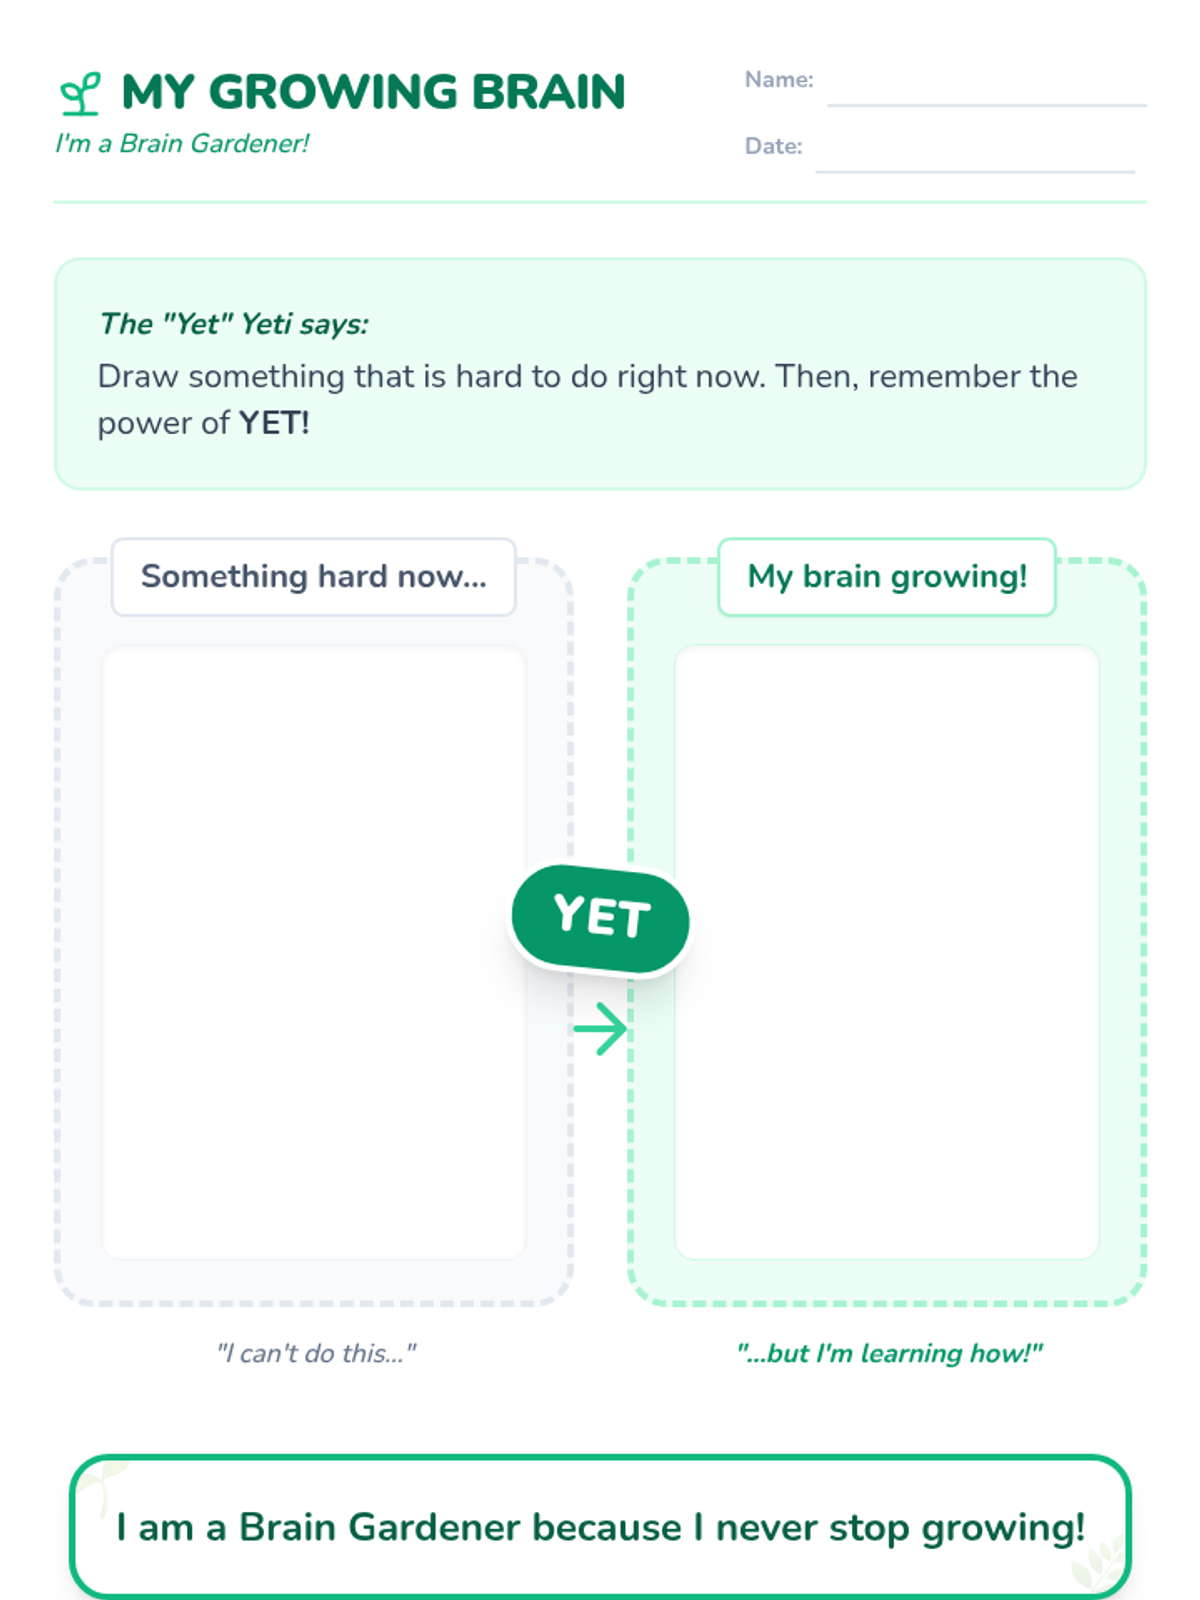The image size is (1200, 1600).
Task: Click the I'm a Brain Gardener subtitle
Action: coord(182,143)
